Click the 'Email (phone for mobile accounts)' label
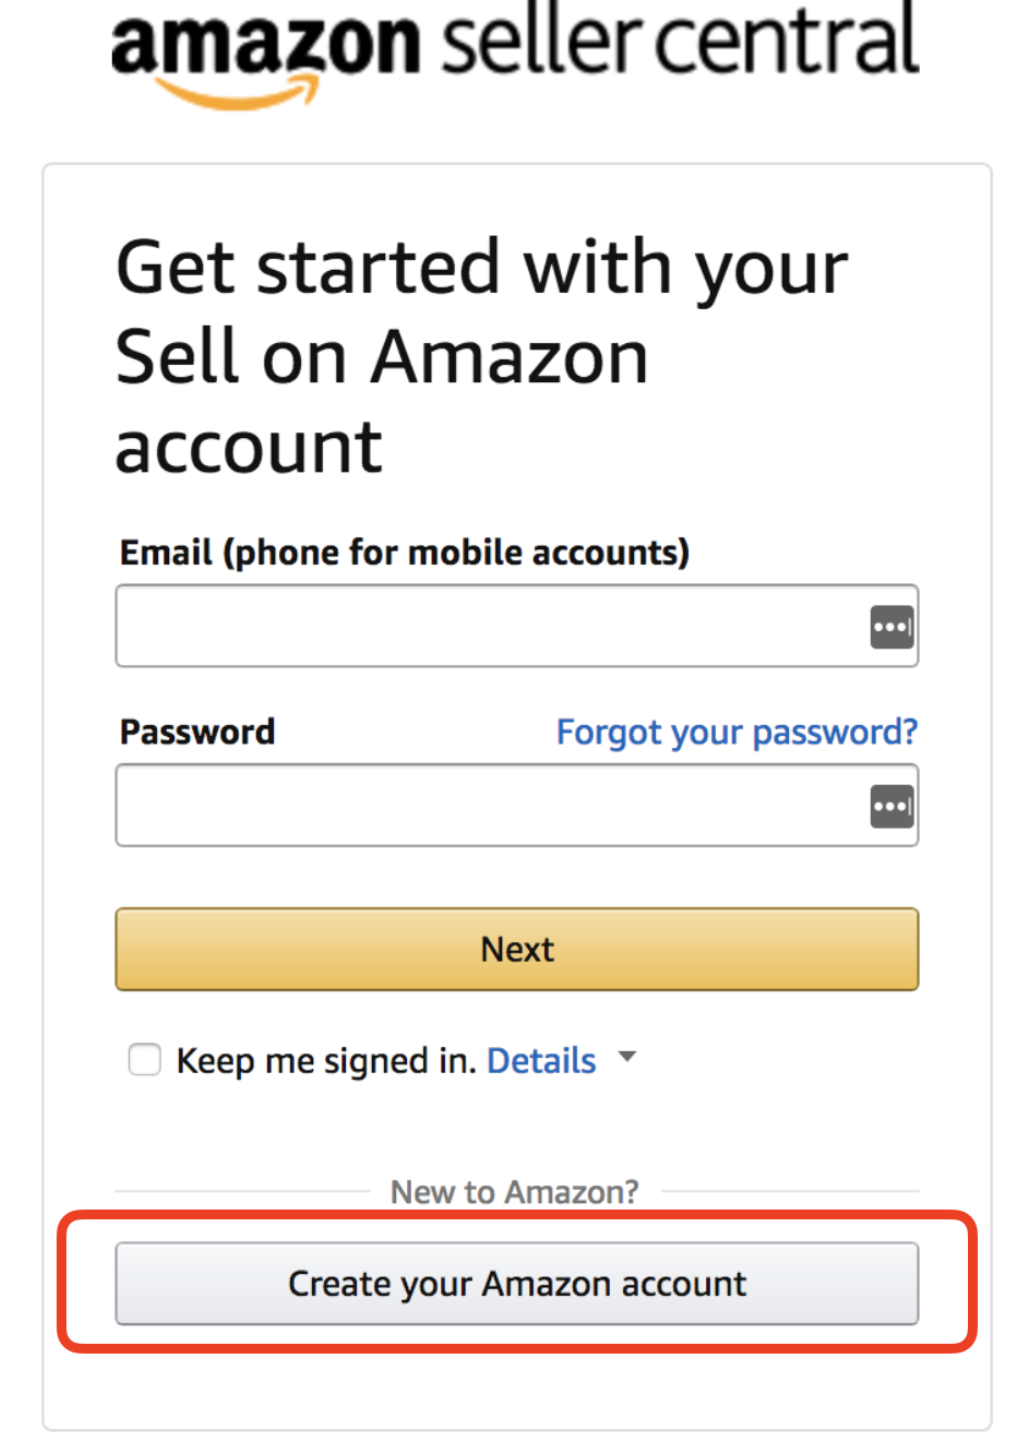Image resolution: width=1036 pixels, height=1454 pixels. click(x=405, y=553)
